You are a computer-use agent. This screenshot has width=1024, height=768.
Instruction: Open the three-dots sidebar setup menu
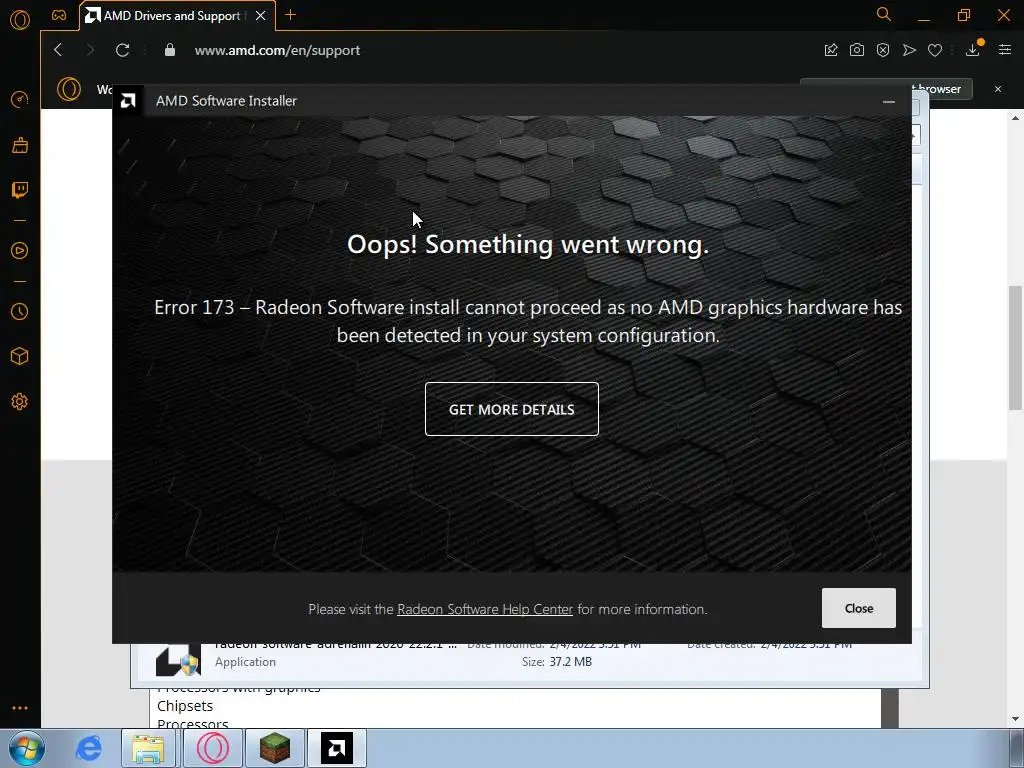(20, 708)
